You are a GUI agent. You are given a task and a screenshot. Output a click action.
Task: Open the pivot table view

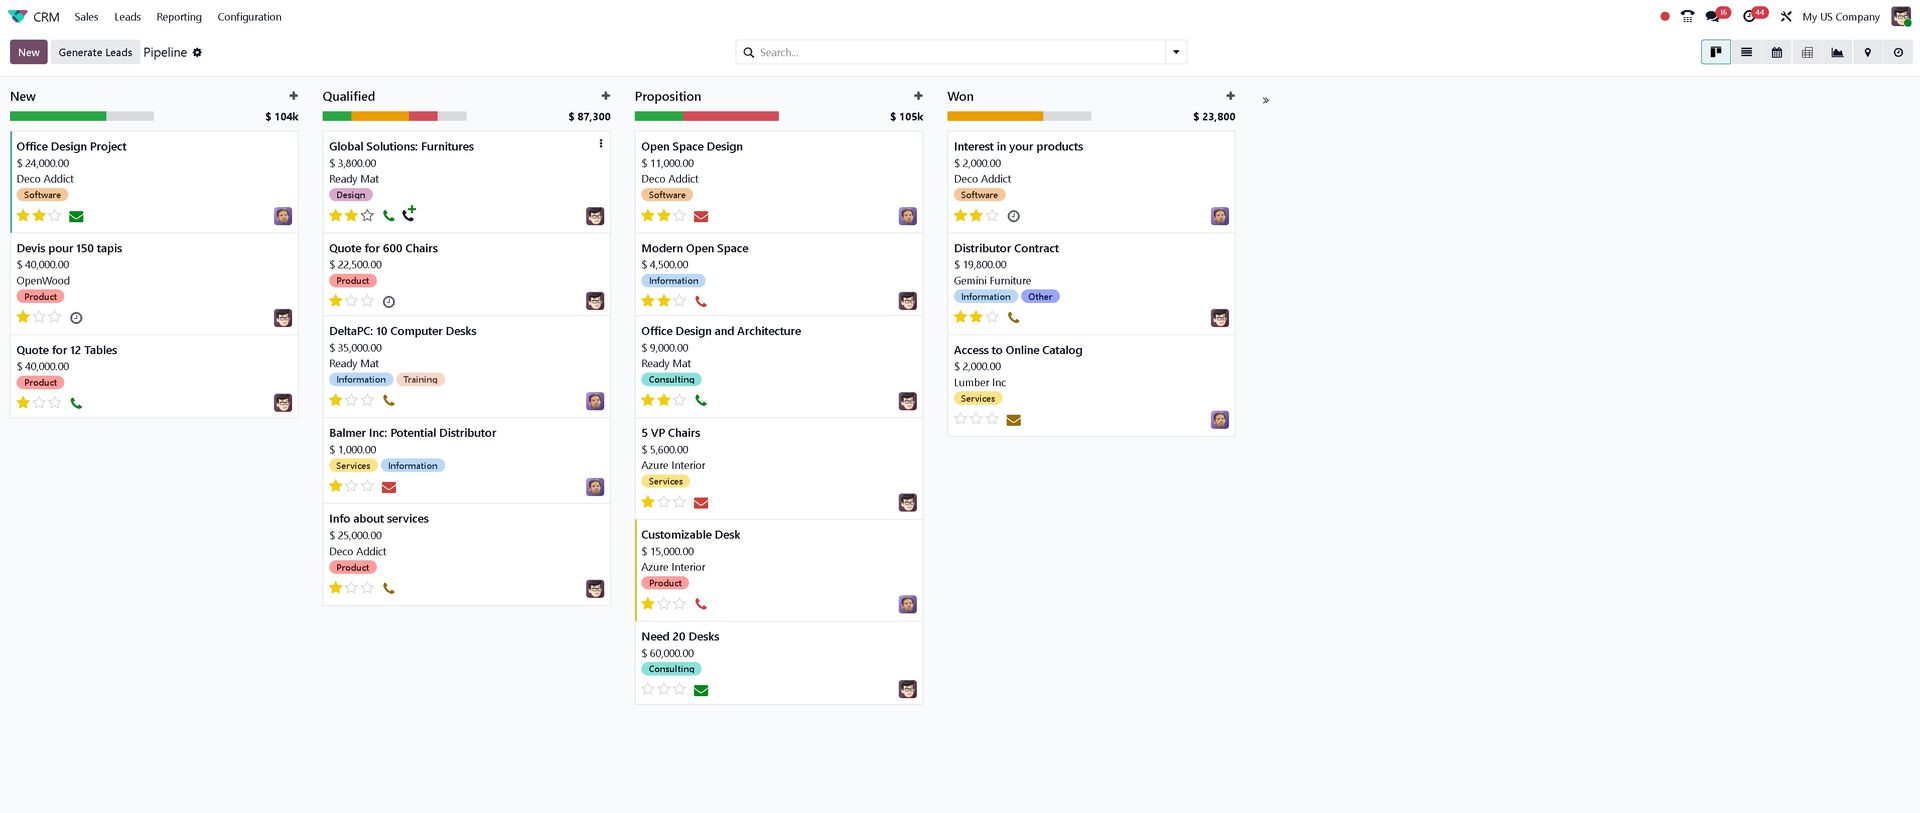click(1807, 52)
